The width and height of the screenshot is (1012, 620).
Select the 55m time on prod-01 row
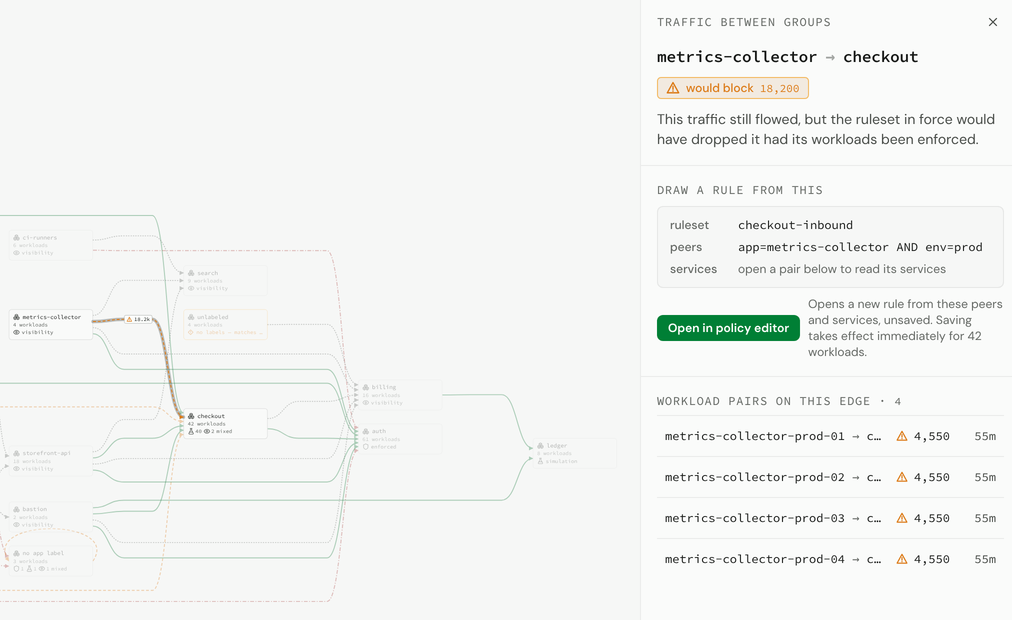985,436
